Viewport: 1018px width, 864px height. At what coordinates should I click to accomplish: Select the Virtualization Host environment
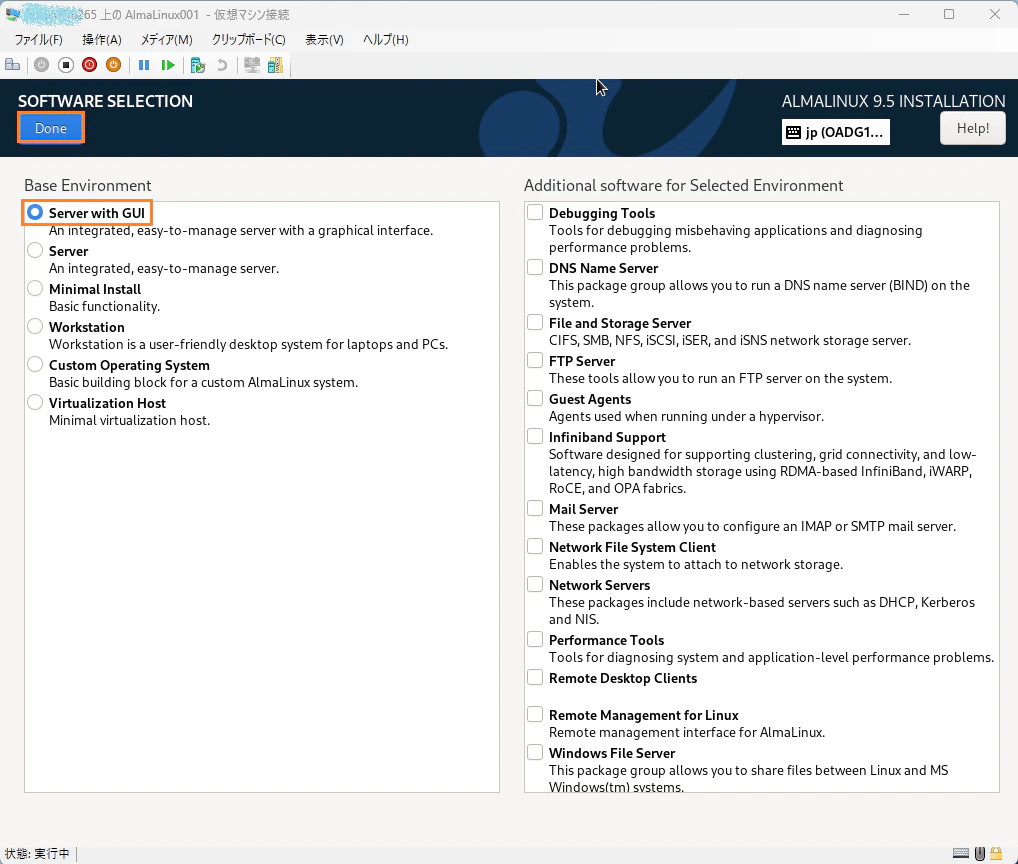tap(35, 402)
